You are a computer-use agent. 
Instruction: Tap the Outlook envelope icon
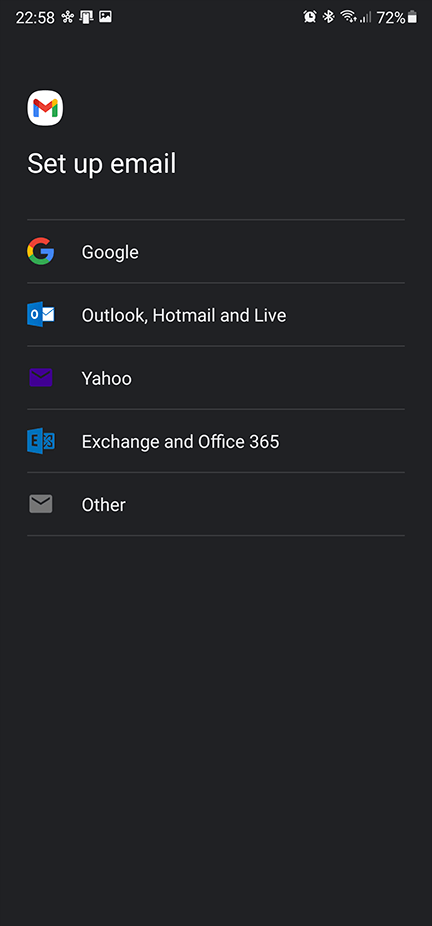[x=41, y=315]
